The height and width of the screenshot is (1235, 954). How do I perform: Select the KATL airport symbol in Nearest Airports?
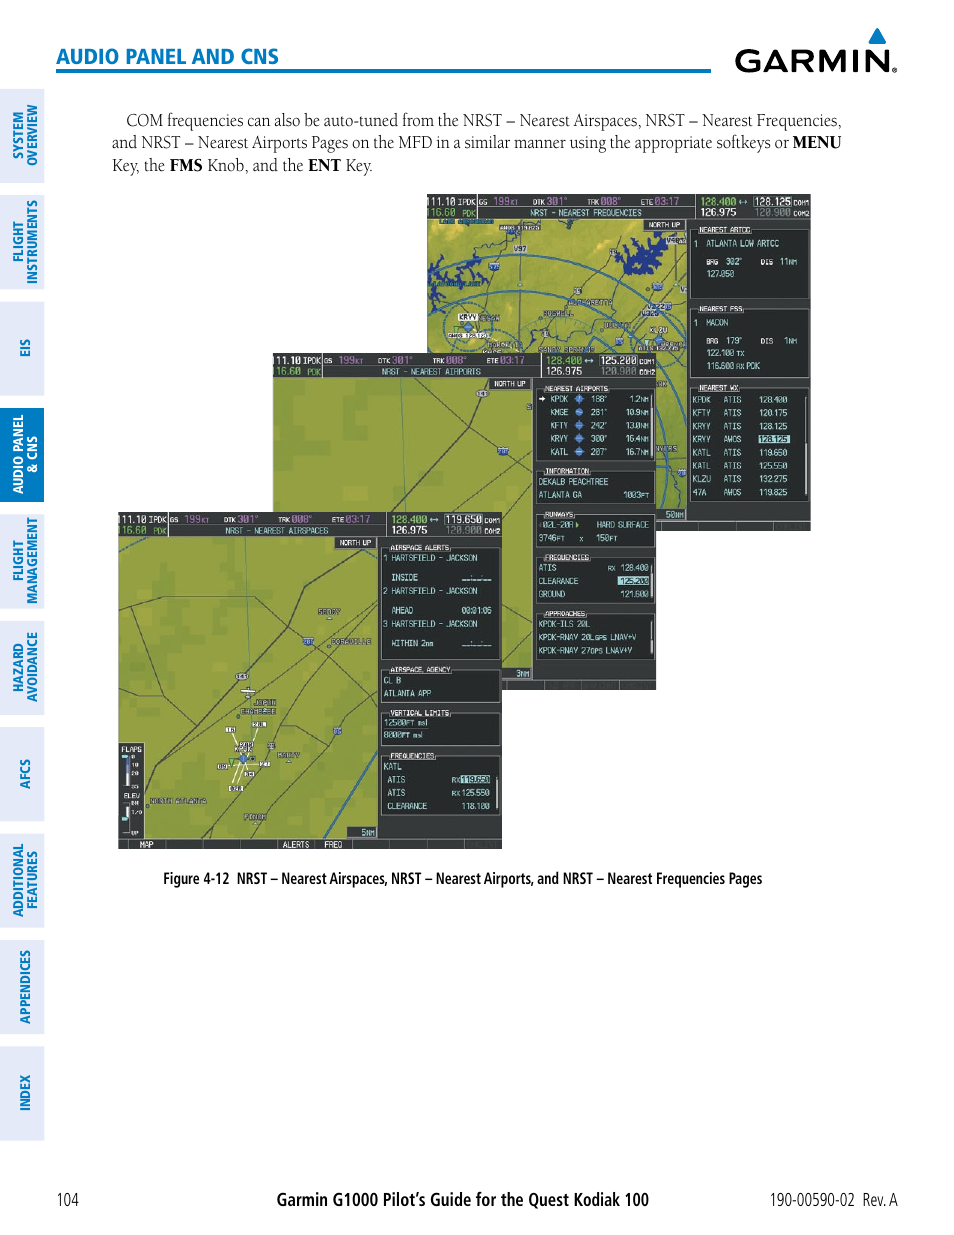[x=579, y=451]
